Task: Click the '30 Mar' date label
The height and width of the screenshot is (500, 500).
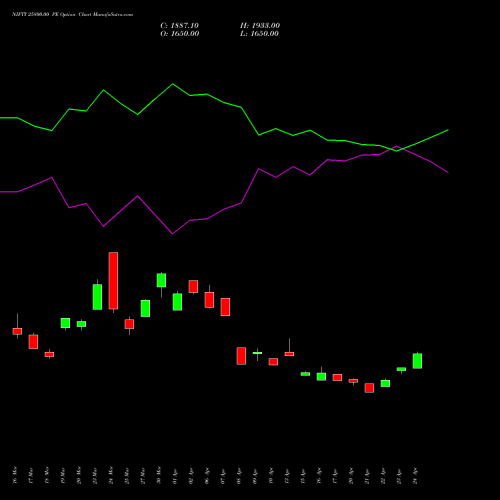Action: [x=159, y=475]
